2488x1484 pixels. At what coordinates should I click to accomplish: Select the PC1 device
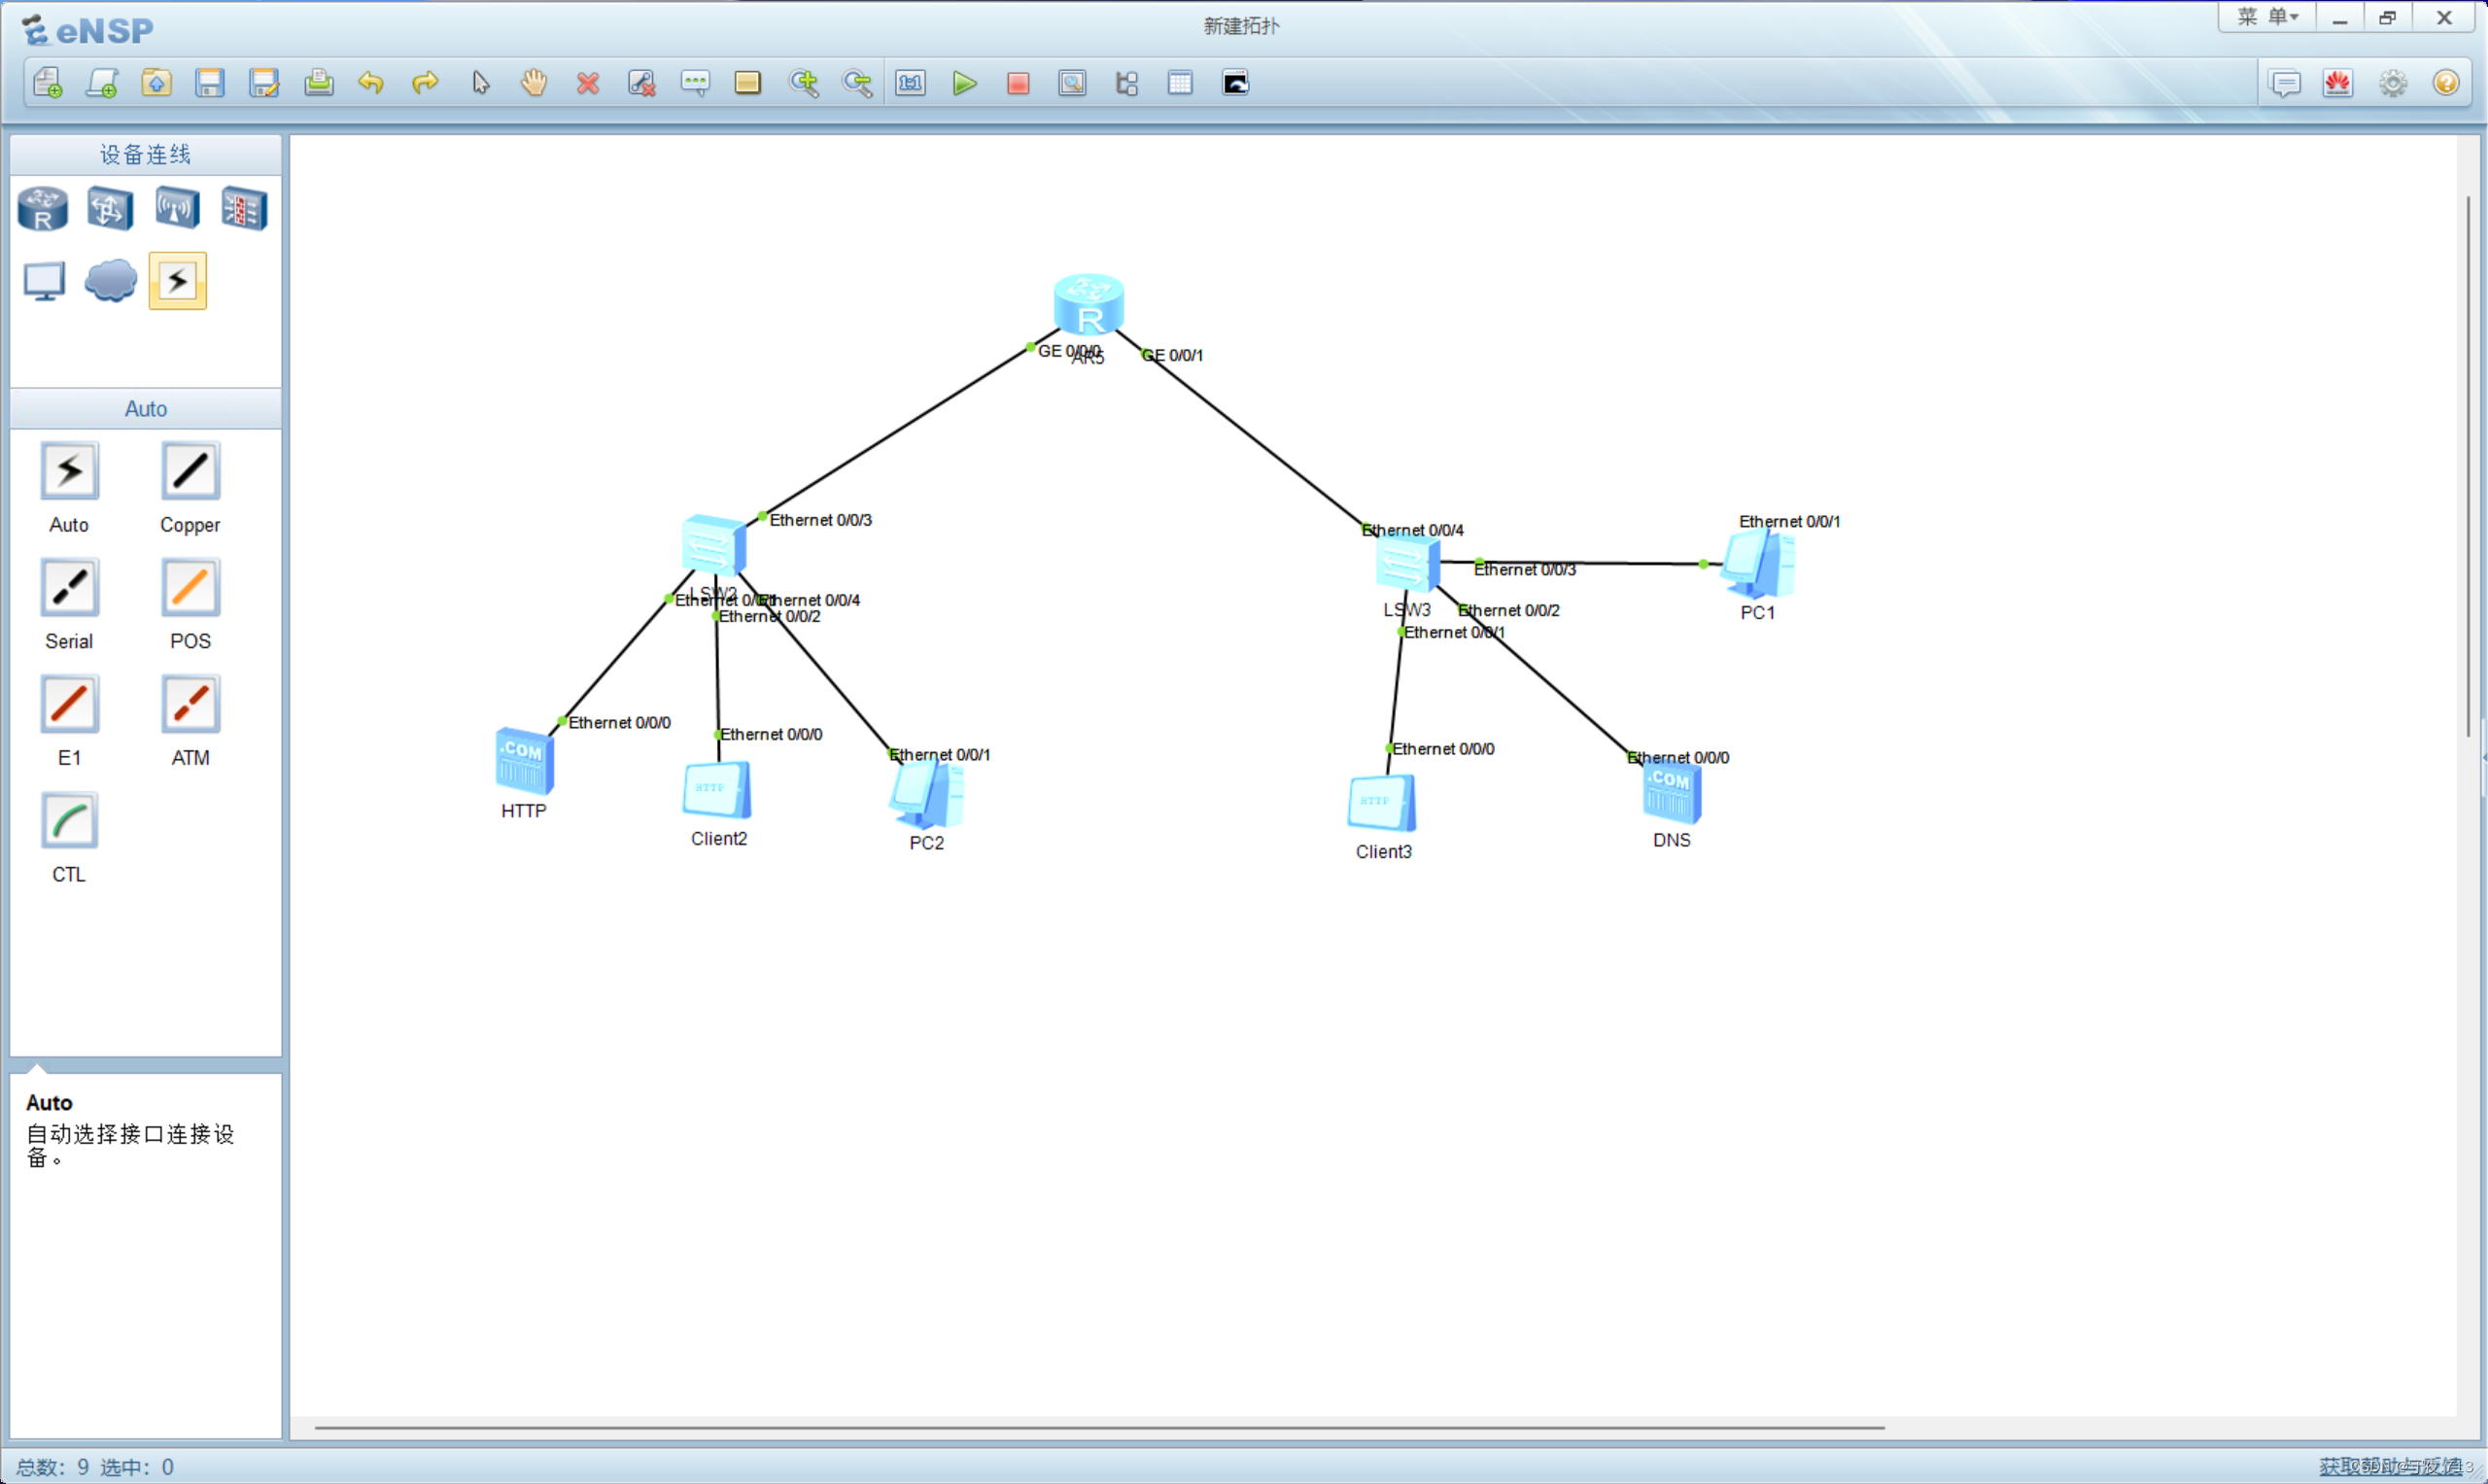coord(1759,564)
